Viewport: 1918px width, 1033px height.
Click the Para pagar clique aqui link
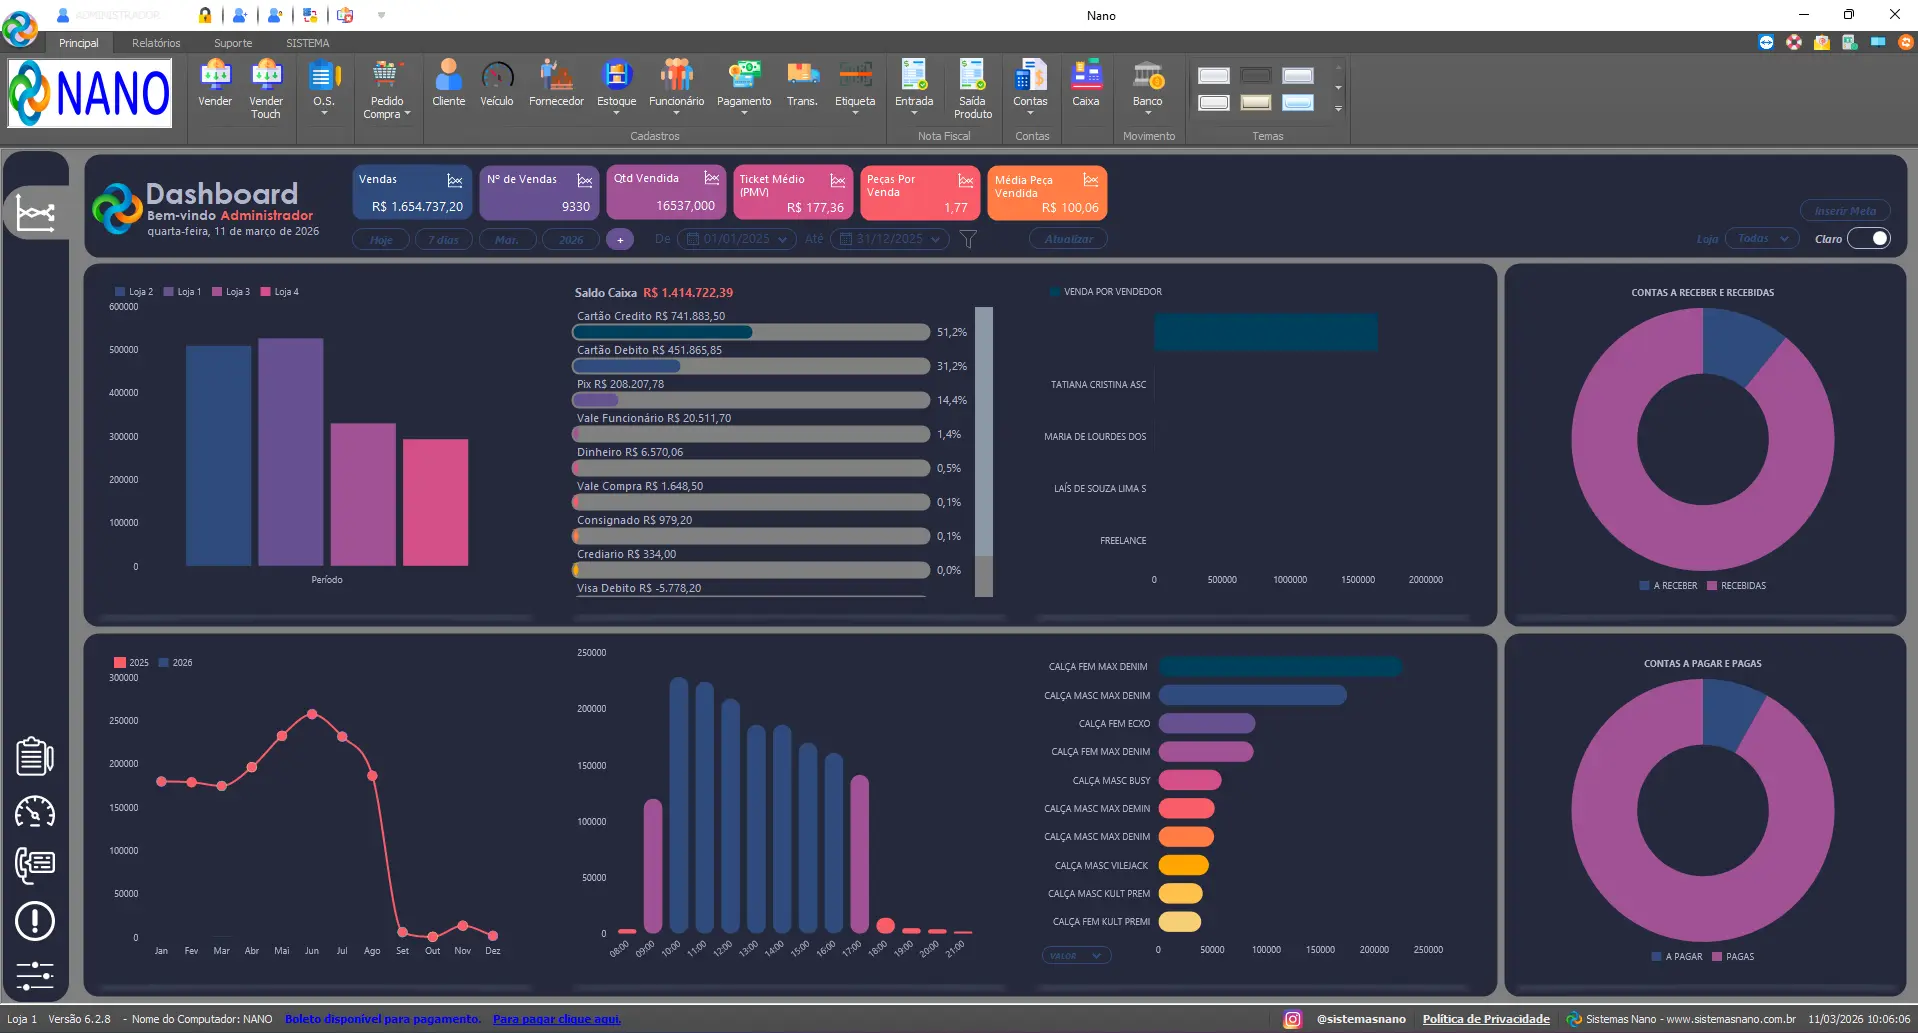(x=557, y=1019)
